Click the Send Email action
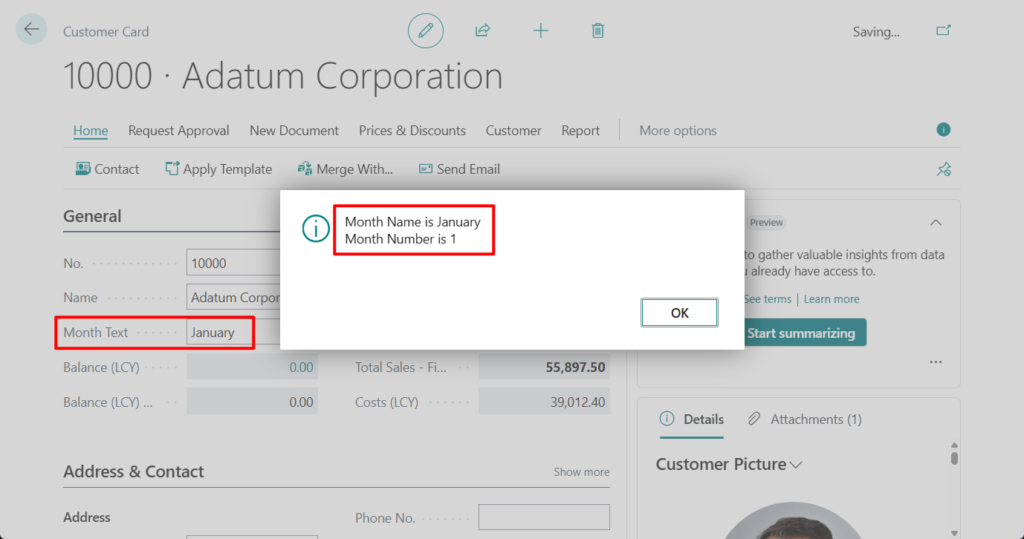 click(x=459, y=169)
